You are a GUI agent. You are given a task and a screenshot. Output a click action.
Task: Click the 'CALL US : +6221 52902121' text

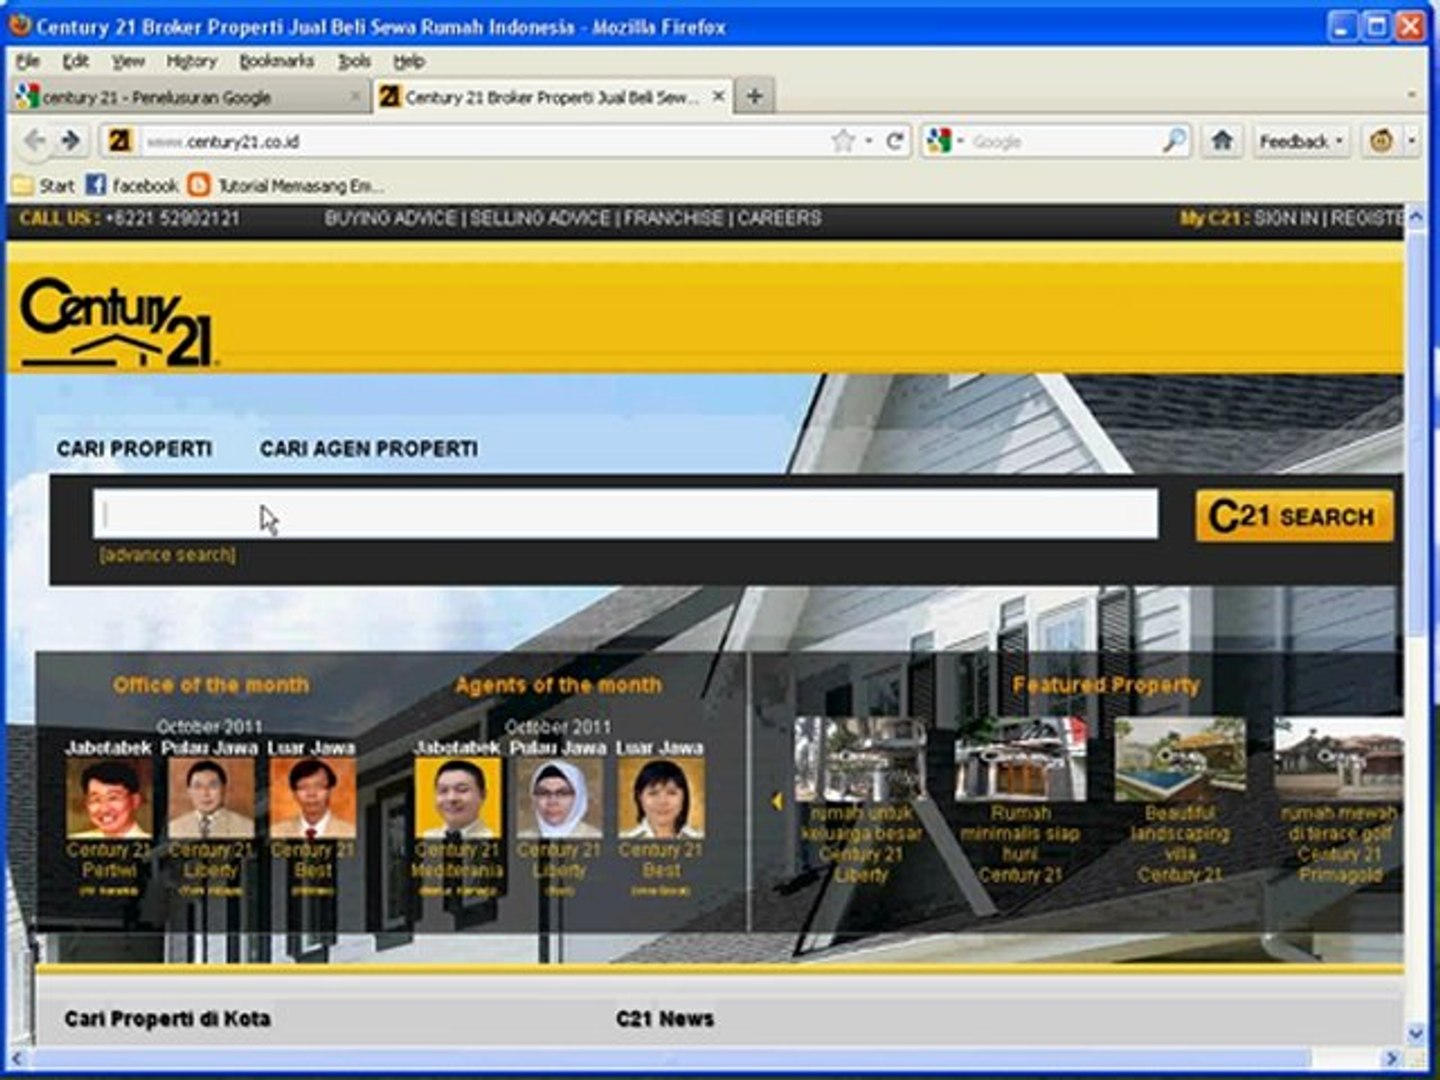130,218
